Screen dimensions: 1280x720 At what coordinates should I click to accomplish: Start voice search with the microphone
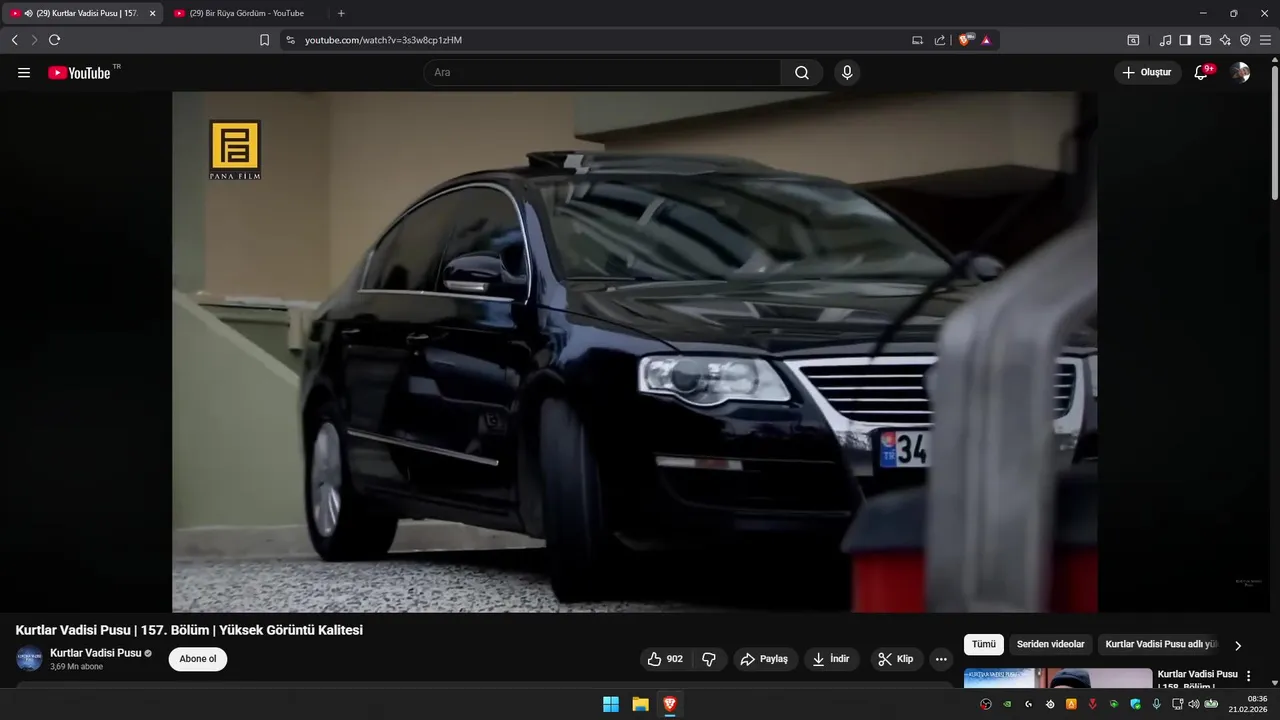coord(847,73)
